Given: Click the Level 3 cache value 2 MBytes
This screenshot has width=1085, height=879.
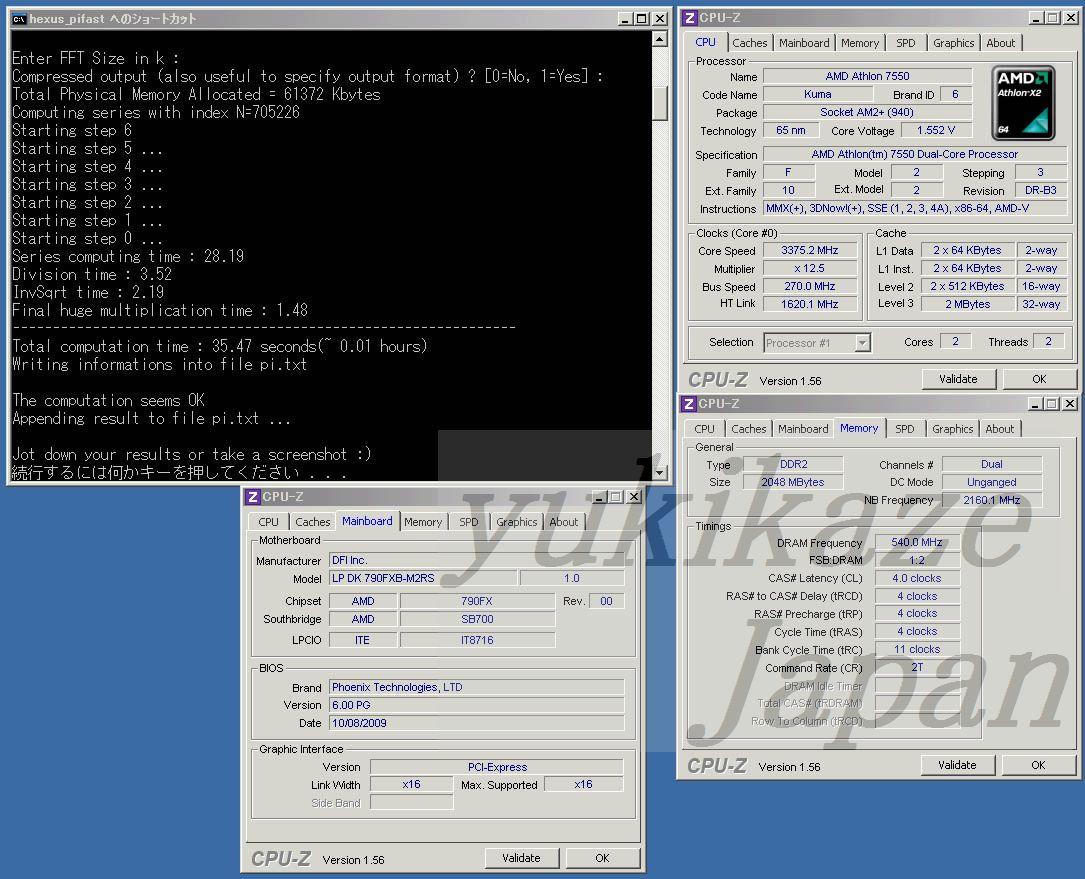Looking at the screenshot, I should pos(967,304).
